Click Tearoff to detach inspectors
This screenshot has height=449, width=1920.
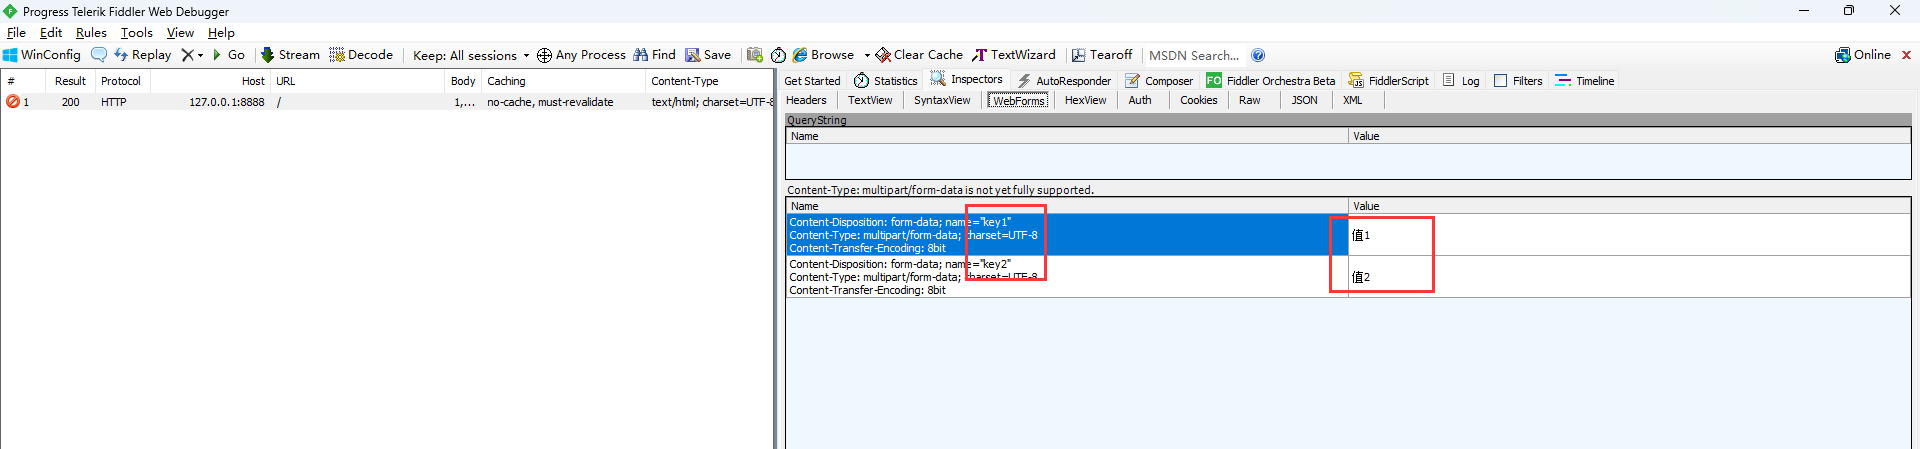[x=1102, y=55]
